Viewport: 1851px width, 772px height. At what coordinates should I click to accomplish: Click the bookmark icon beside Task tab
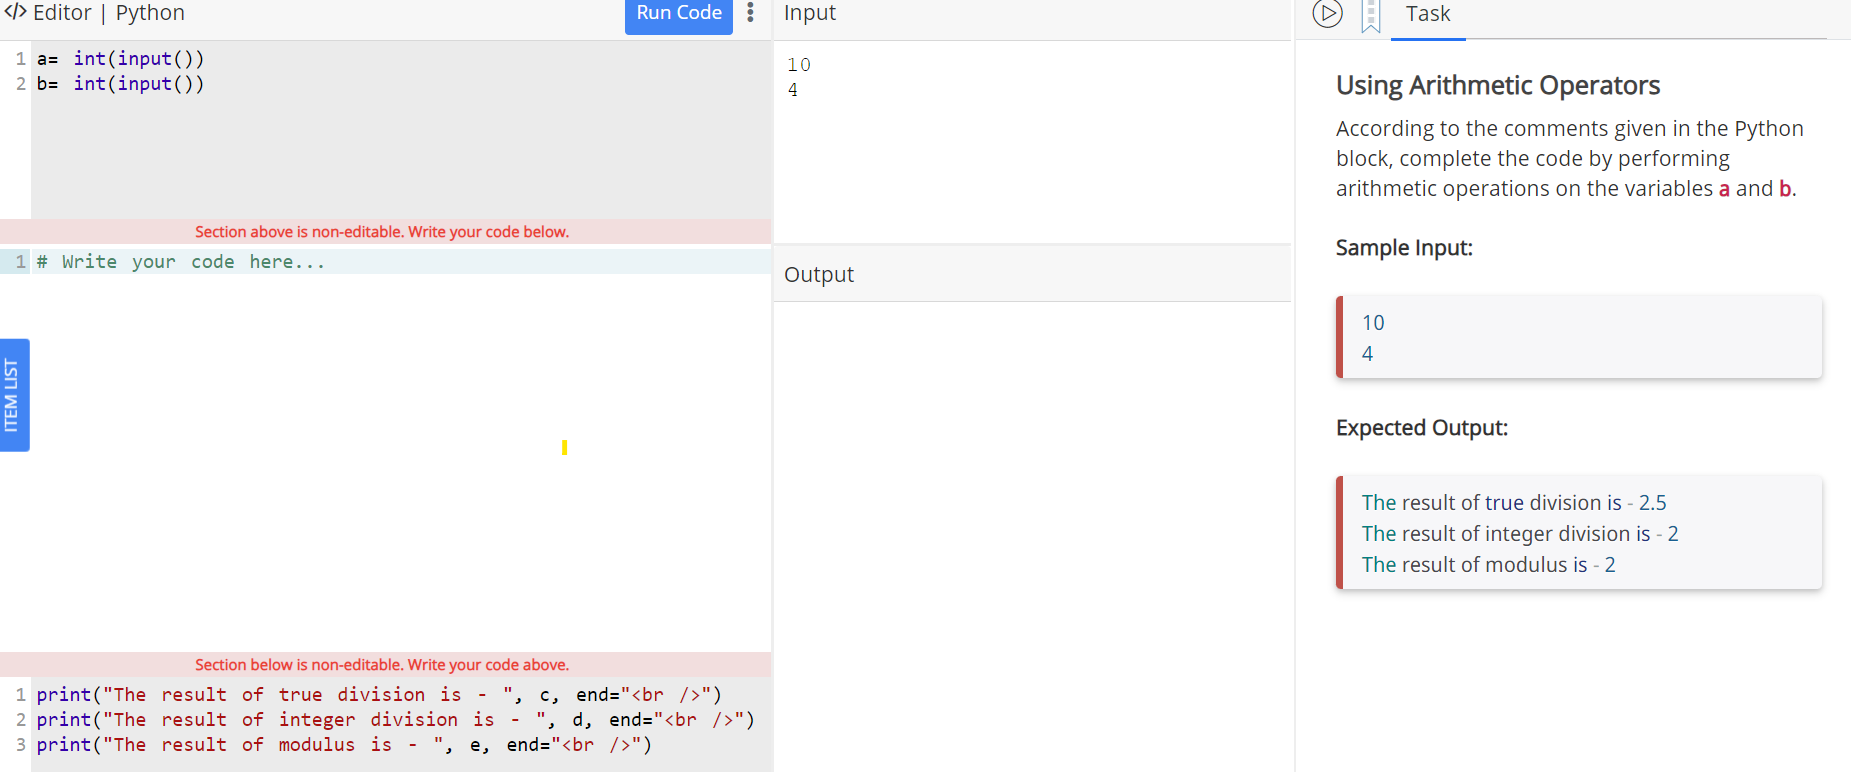tap(1371, 16)
